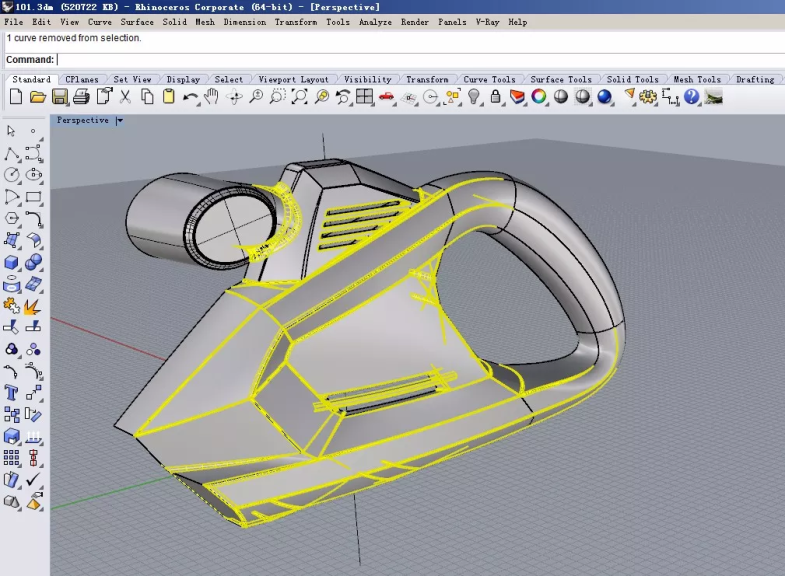Image resolution: width=785 pixels, height=576 pixels.
Task: Click the color wheel icon in the toolbar
Action: pos(539,97)
